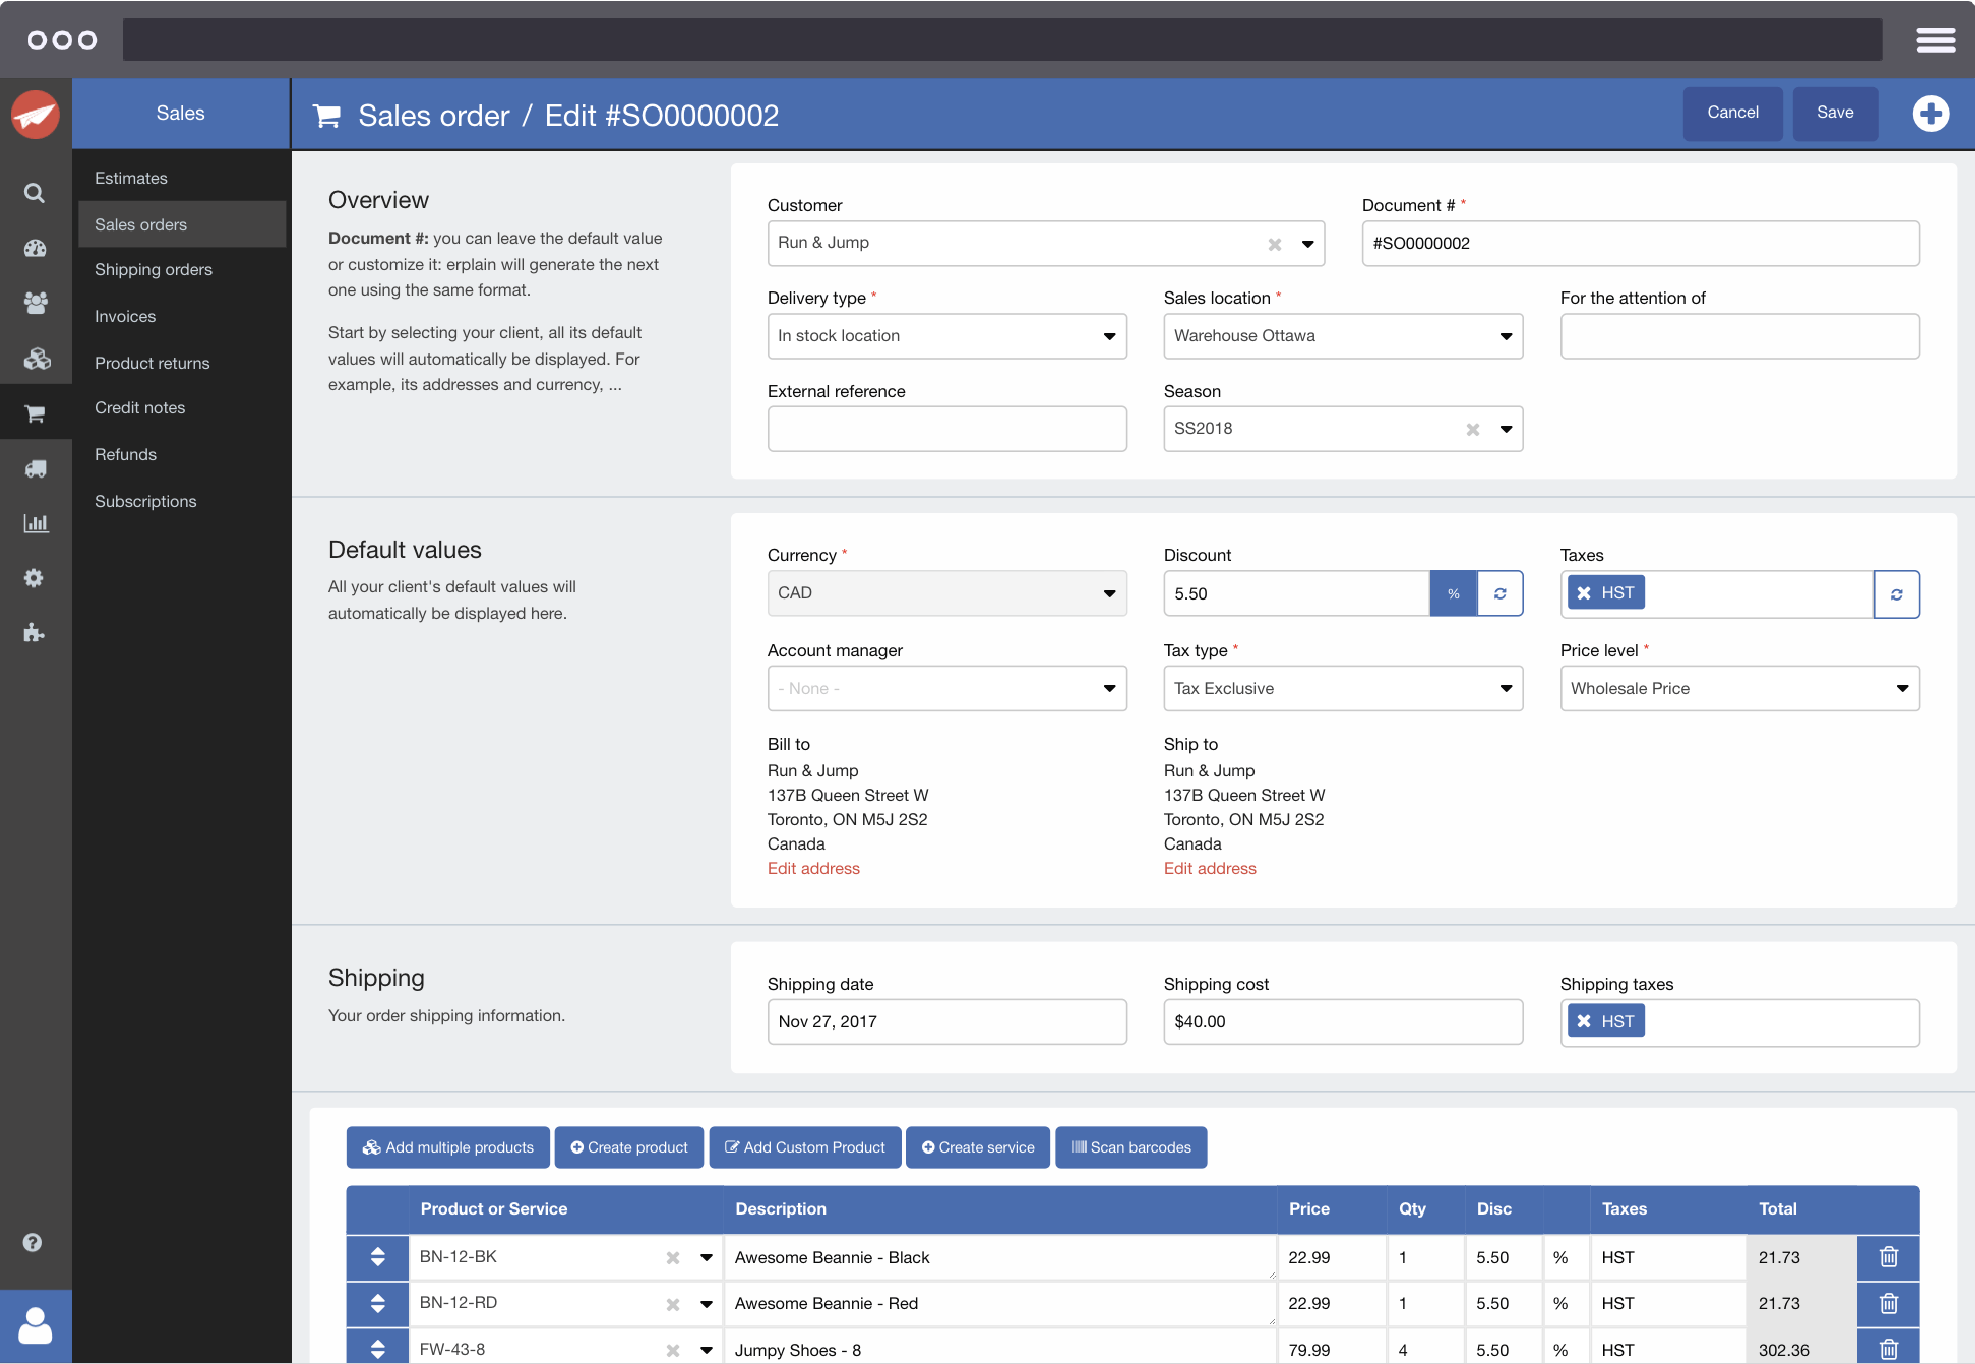The image size is (1975, 1364).
Task: Open the shipping truck sidebar icon
Action: [x=35, y=468]
